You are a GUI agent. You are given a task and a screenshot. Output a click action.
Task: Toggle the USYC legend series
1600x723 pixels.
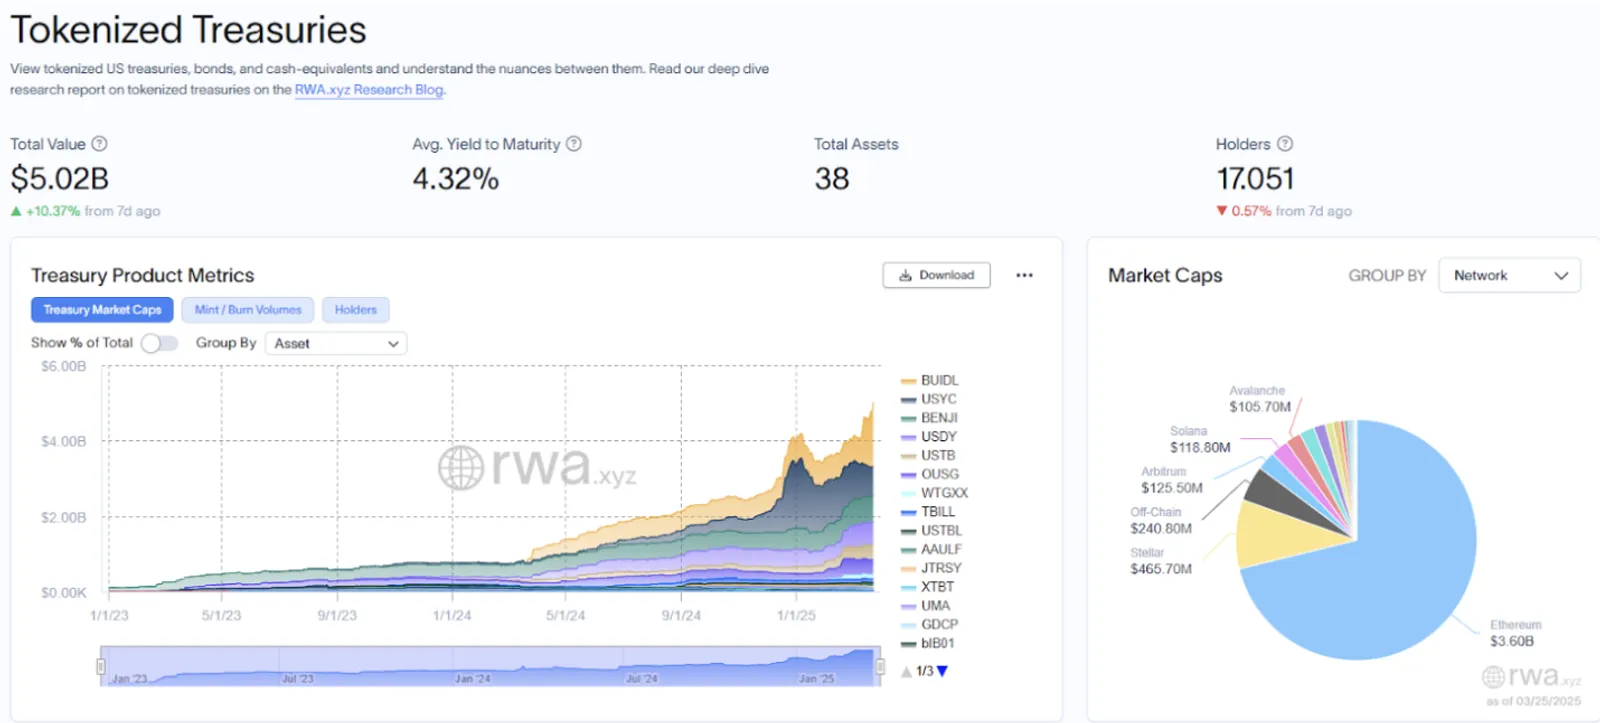tap(928, 399)
